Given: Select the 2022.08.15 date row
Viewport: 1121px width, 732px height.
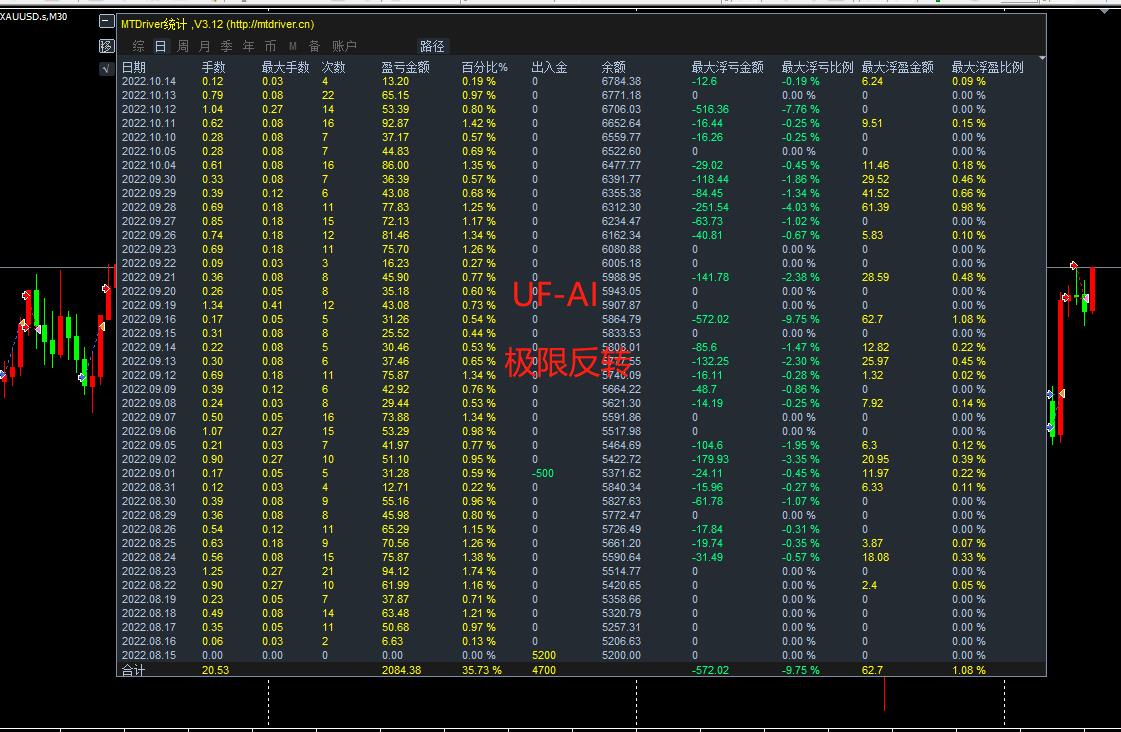Looking at the screenshot, I should 149,656.
